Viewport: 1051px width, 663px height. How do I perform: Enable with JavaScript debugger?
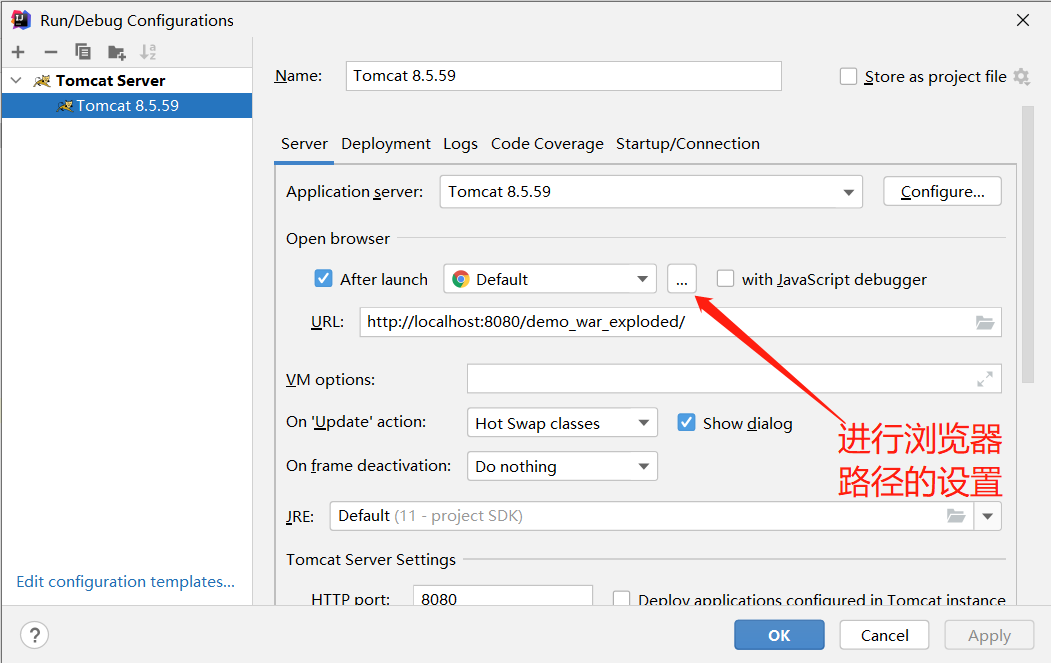point(725,278)
